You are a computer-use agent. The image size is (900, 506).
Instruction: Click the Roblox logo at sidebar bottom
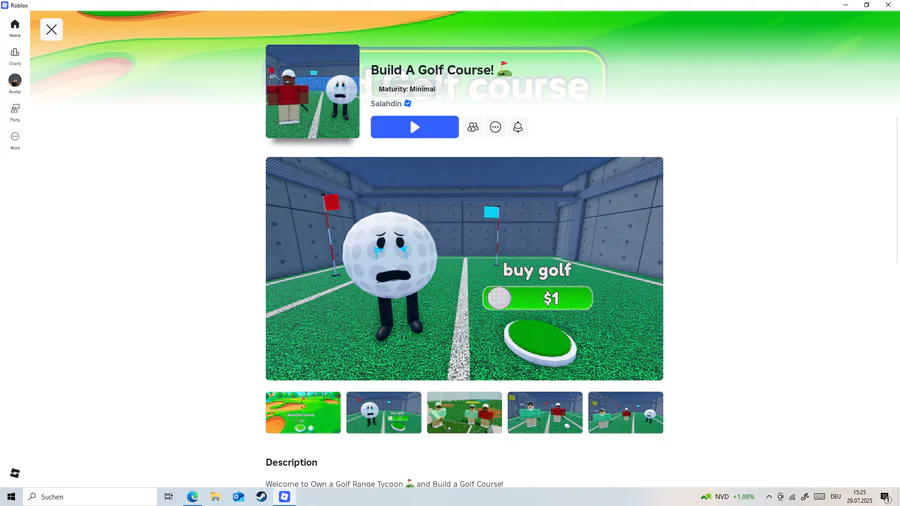15,473
